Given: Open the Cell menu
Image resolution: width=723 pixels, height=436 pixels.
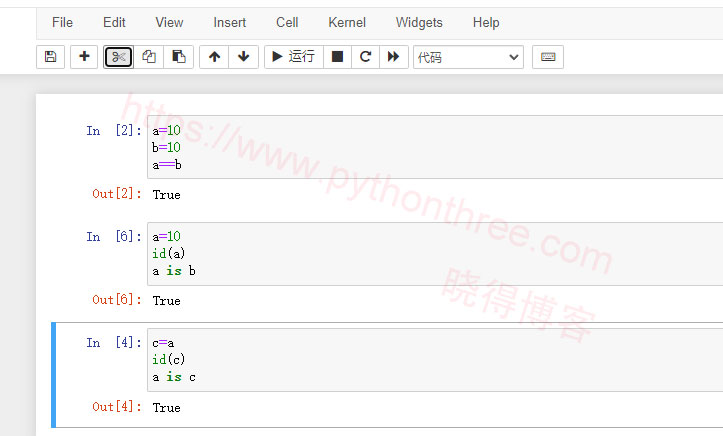Looking at the screenshot, I should click(x=287, y=23).
